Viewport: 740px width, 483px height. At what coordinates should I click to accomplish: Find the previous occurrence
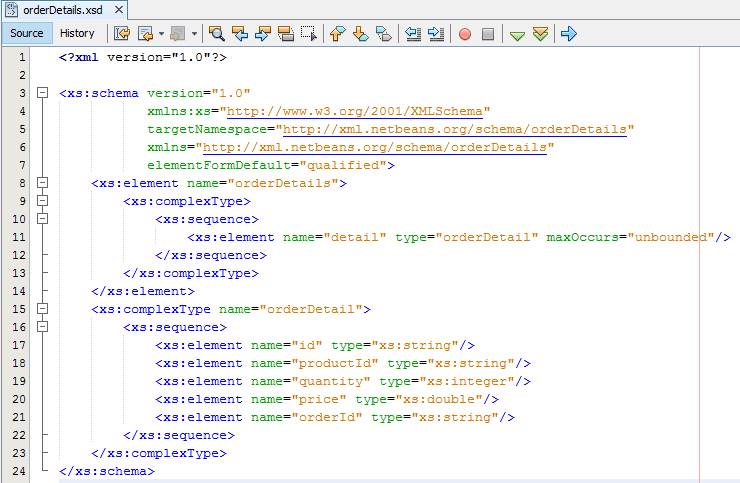coord(240,34)
